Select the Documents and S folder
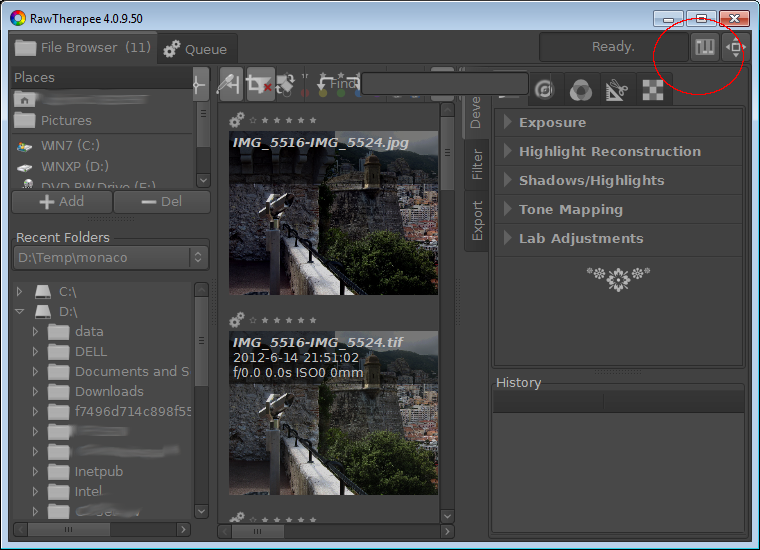Screen dimensions: 760x550 click(x=119, y=372)
